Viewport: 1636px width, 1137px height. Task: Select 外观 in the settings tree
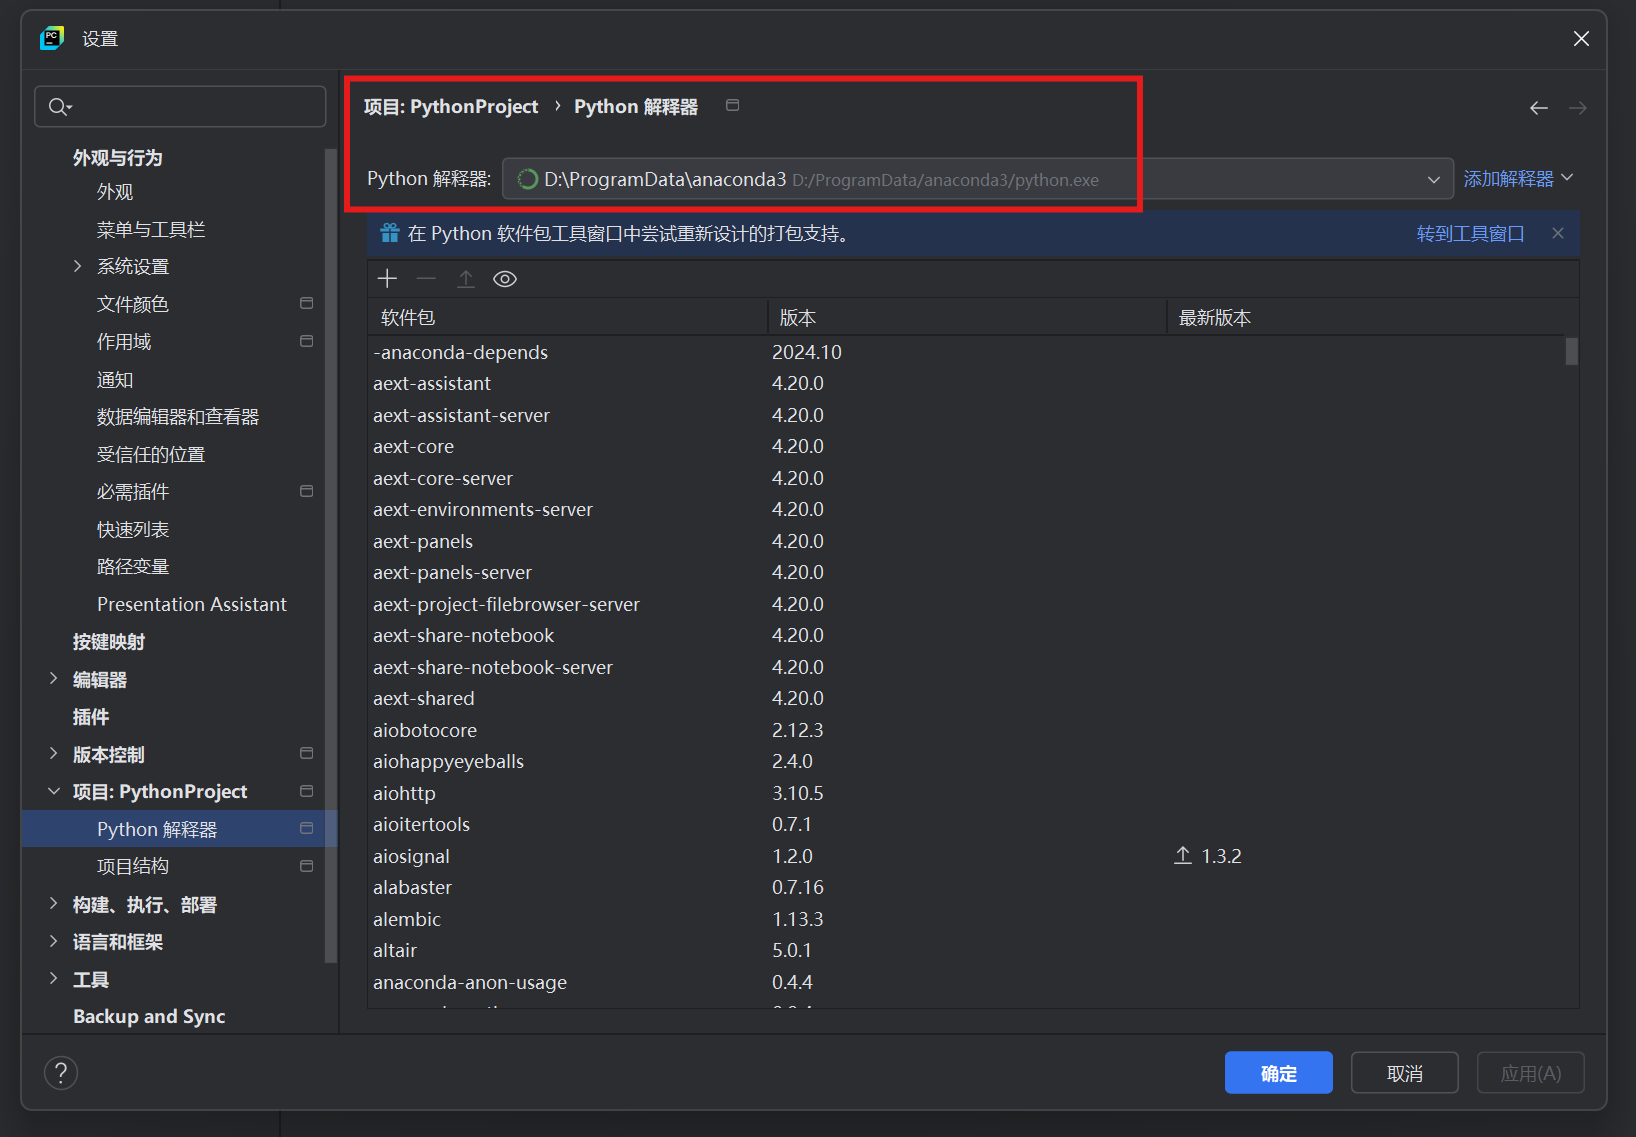point(115,192)
